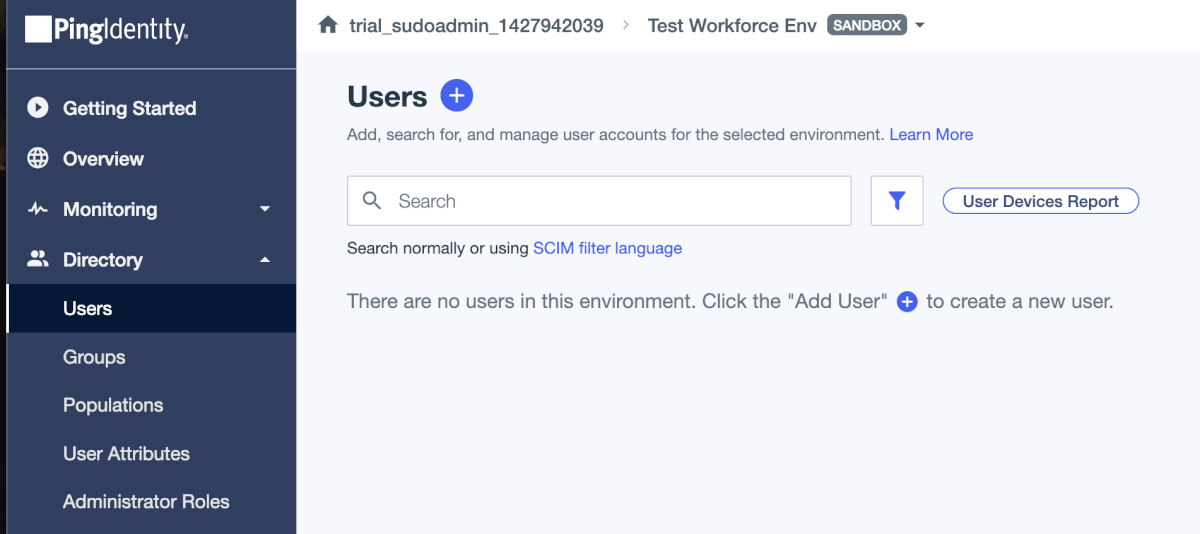
Task: Click the User Devices Report button
Action: point(1040,201)
